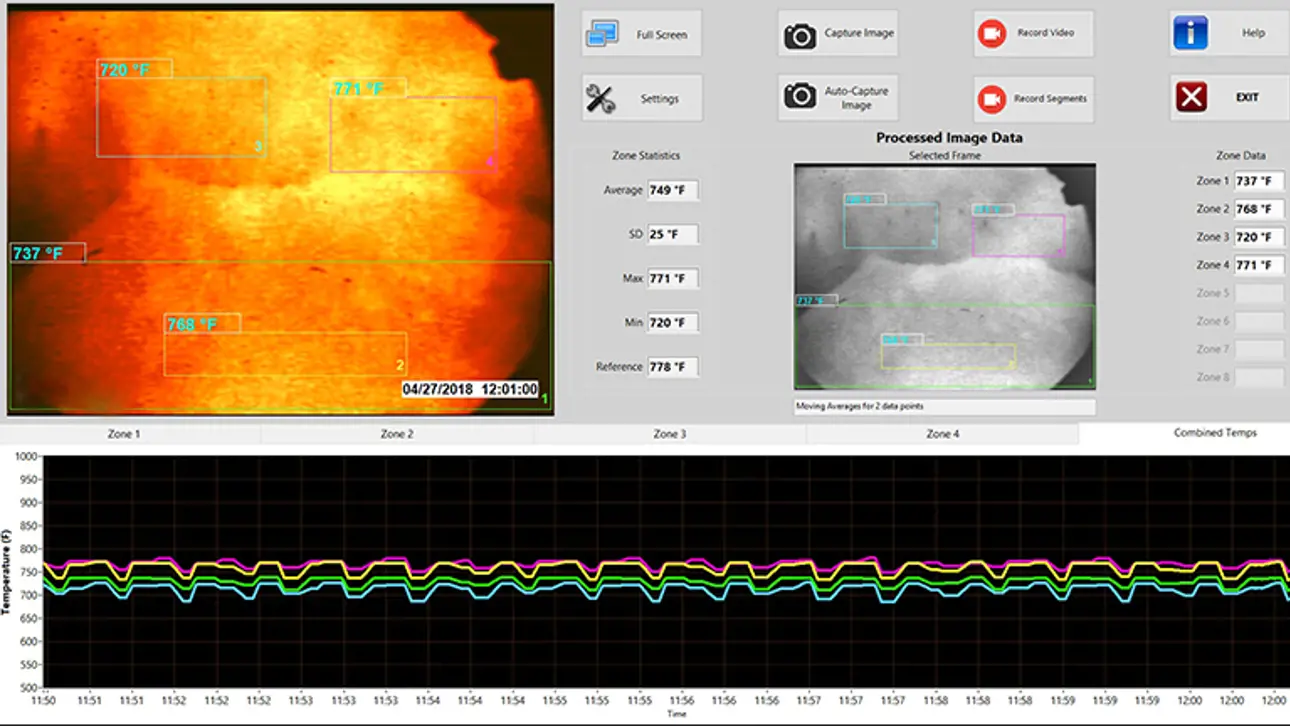Click the Selected Frame grayscale thumbnail
Image resolution: width=1290 pixels, height=726 pixels.
(x=944, y=276)
